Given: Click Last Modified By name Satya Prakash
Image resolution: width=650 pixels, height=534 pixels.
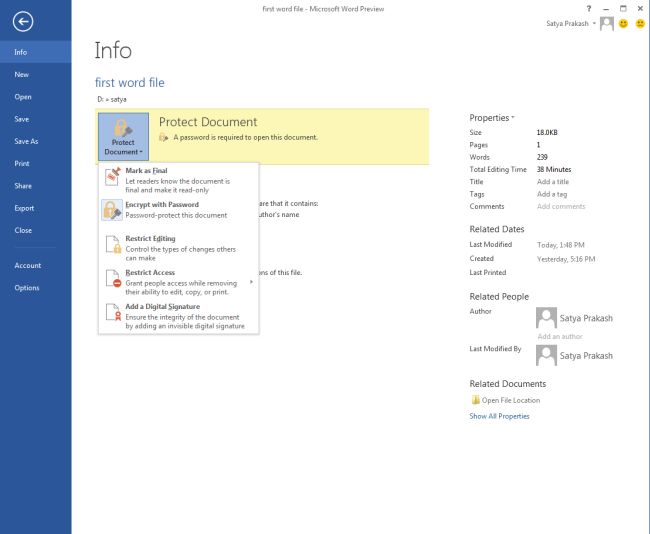Looking at the screenshot, I should tap(586, 356).
